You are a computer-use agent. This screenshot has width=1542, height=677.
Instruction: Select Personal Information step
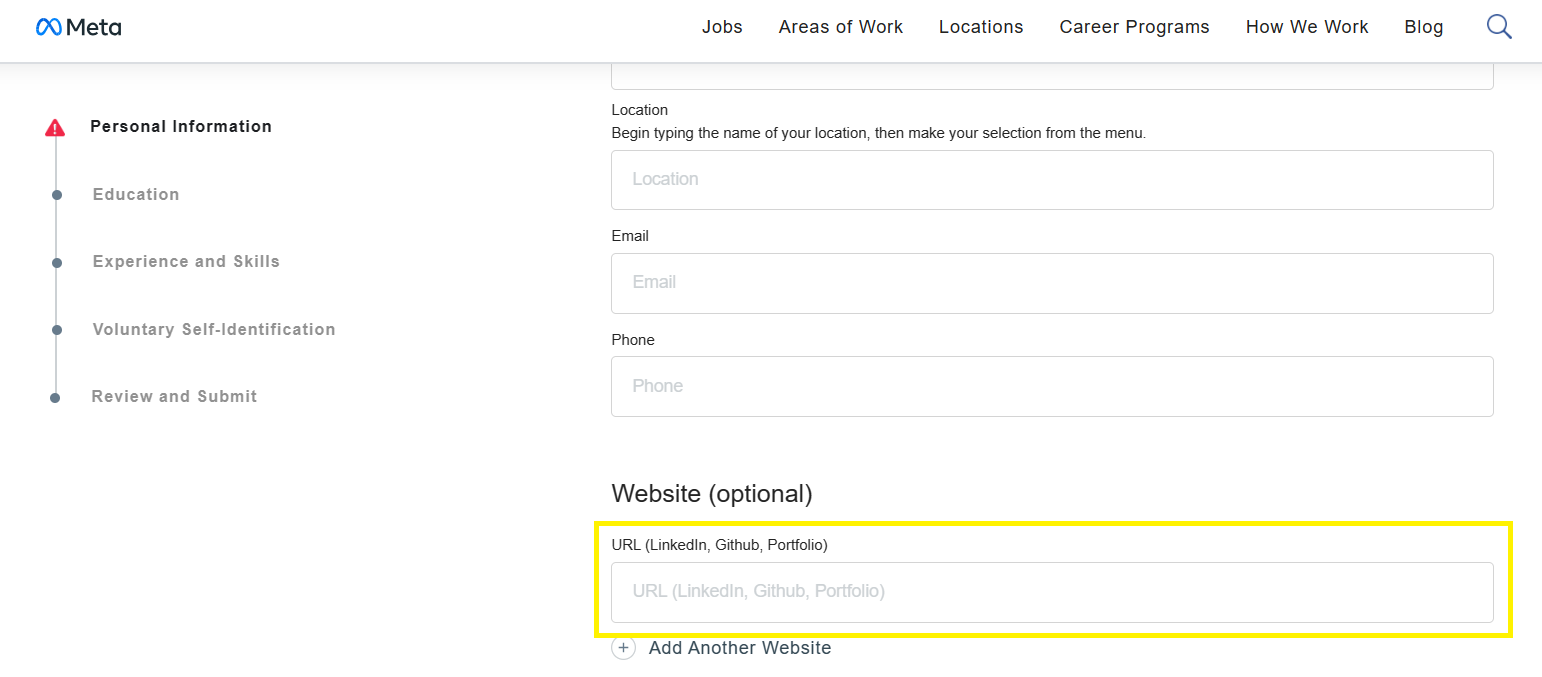tap(181, 126)
